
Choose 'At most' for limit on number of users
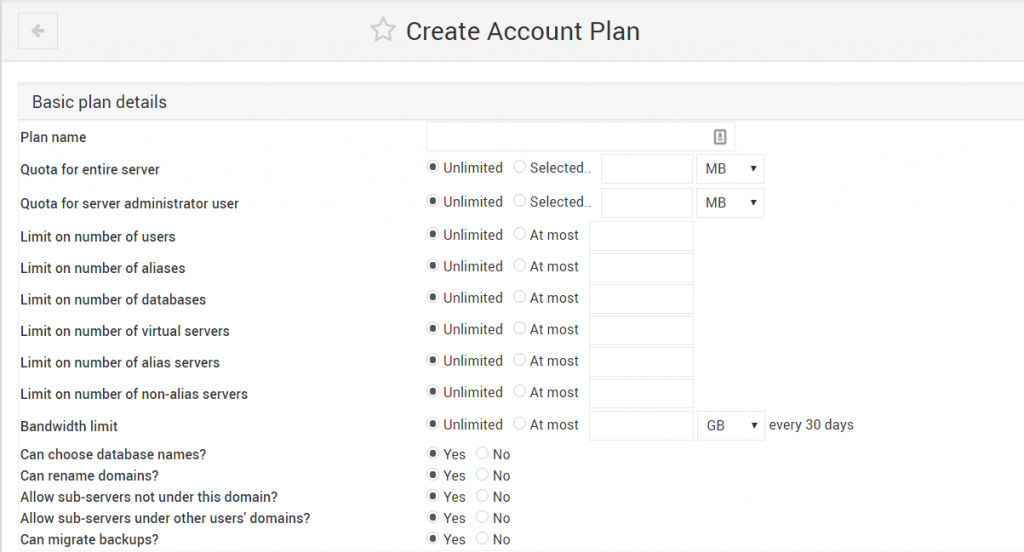tap(519, 233)
